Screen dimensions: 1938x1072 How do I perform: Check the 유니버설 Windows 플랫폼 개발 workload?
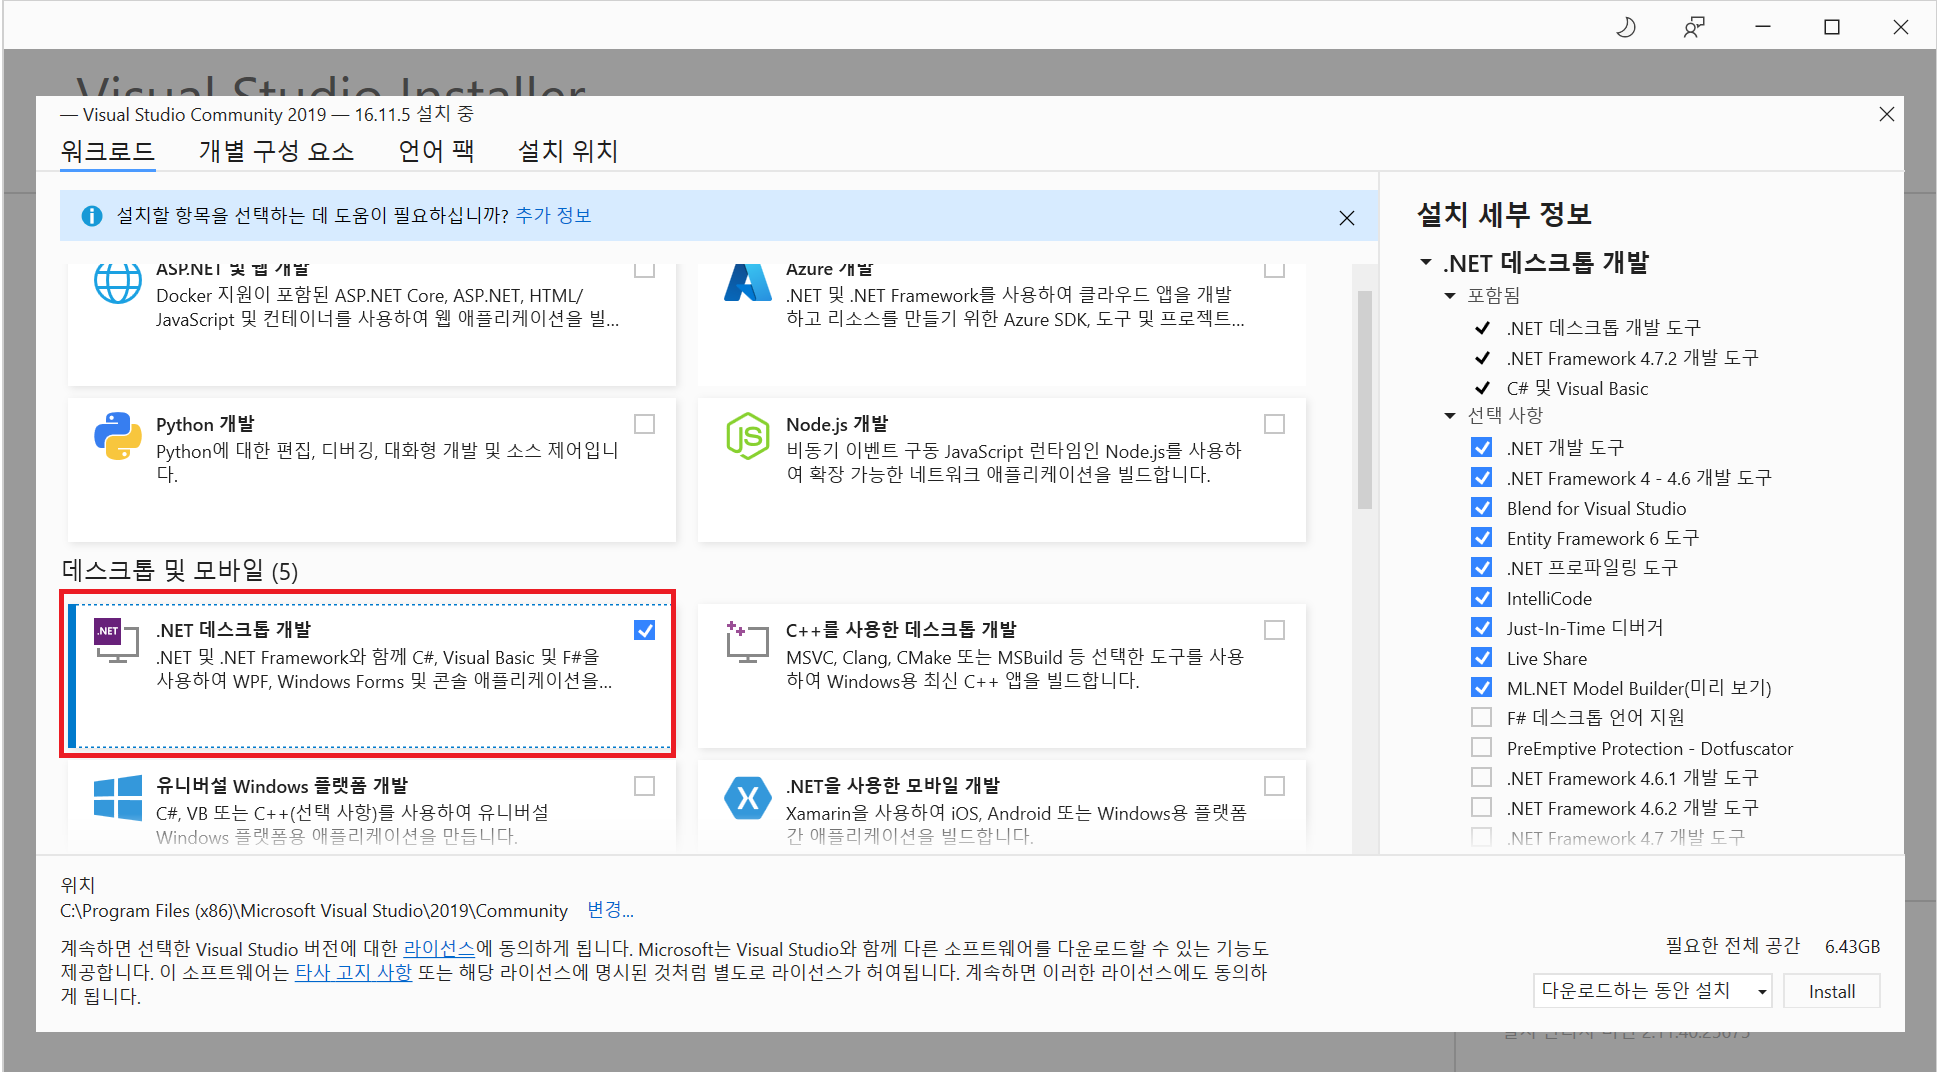pyautogui.click(x=645, y=786)
